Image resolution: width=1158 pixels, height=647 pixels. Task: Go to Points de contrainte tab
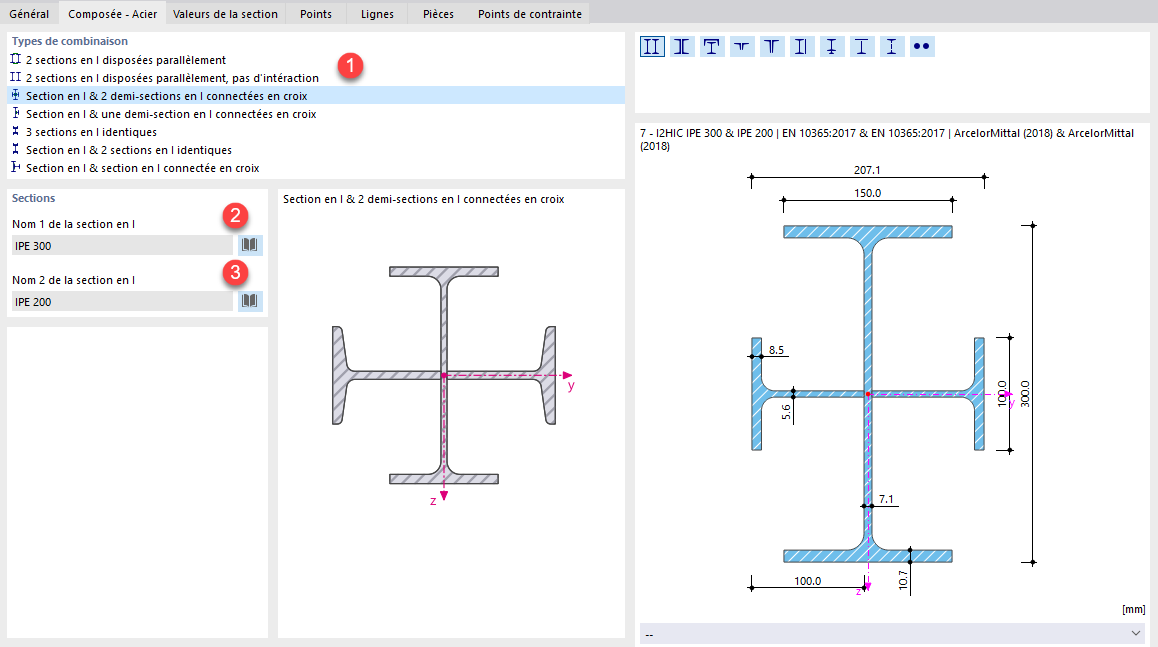530,13
